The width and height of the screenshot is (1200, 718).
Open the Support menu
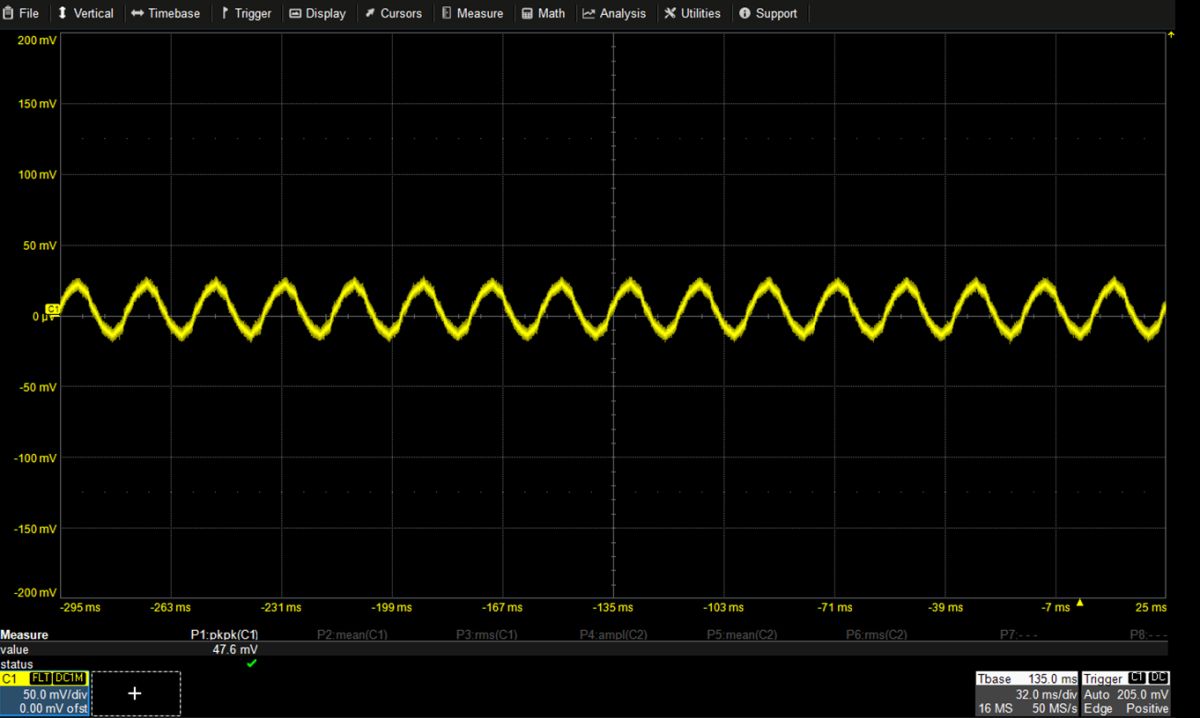pyautogui.click(x=768, y=13)
